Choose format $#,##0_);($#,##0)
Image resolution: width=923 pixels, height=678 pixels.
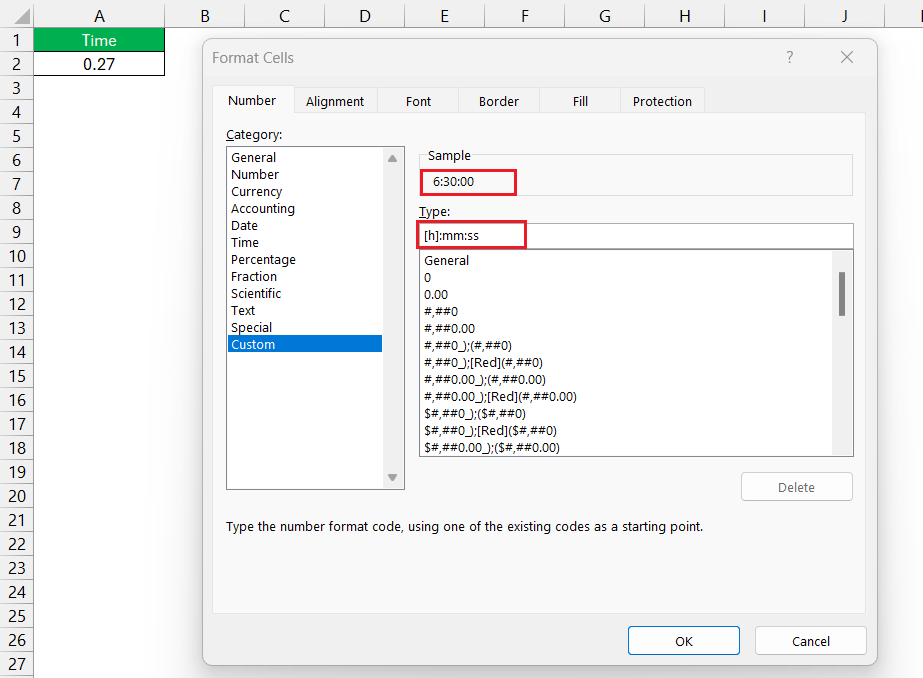[626, 413]
